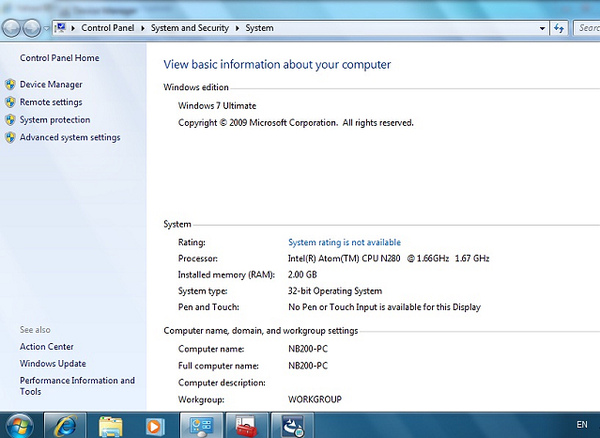This screenshot has height=438, width=600.
Task: Open the address bar history dropdown
Action: [x=542, y=28]
